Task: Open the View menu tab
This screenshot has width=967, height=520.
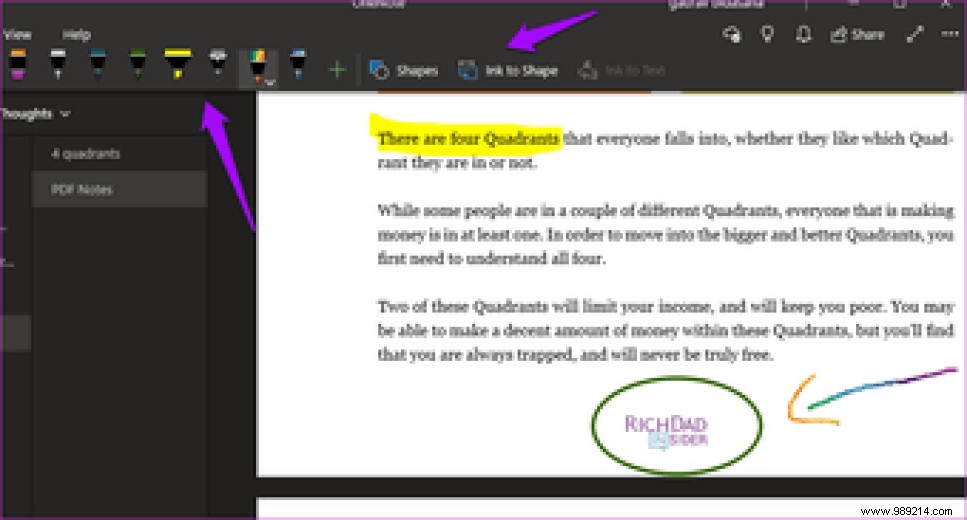Action: (17, 35)
